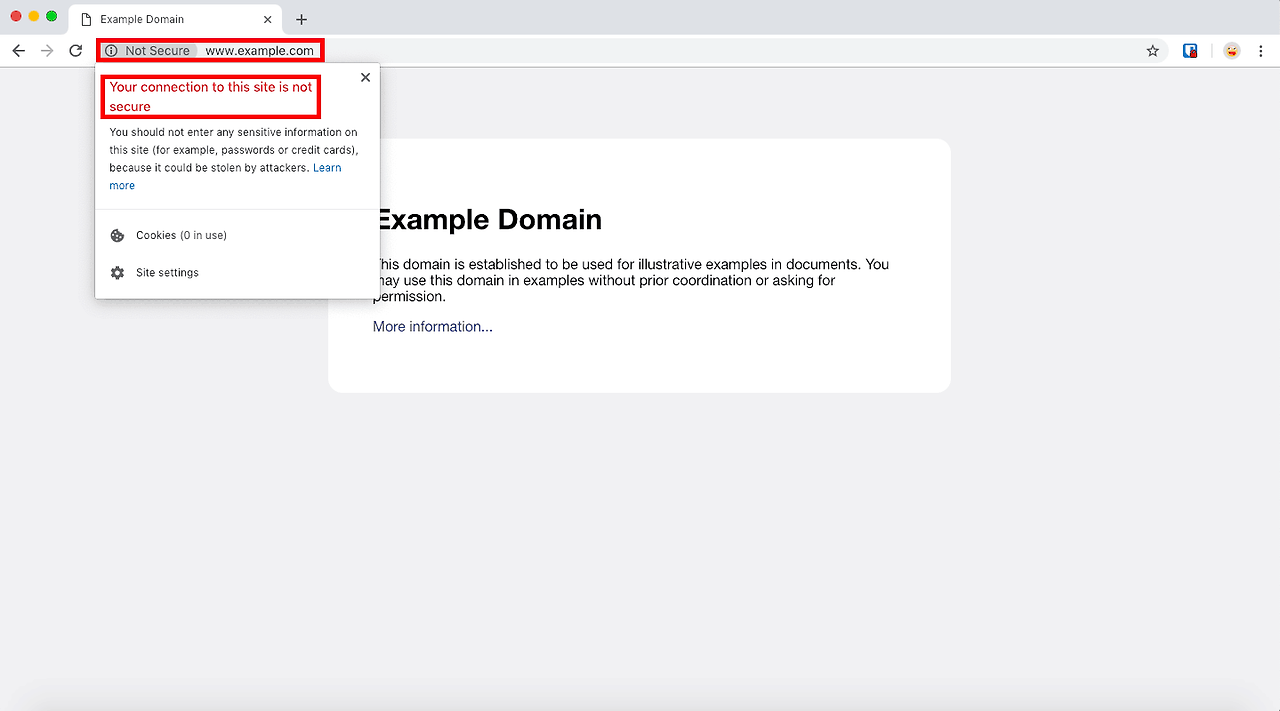Click the Not Secure info icon

pos(111,51)
